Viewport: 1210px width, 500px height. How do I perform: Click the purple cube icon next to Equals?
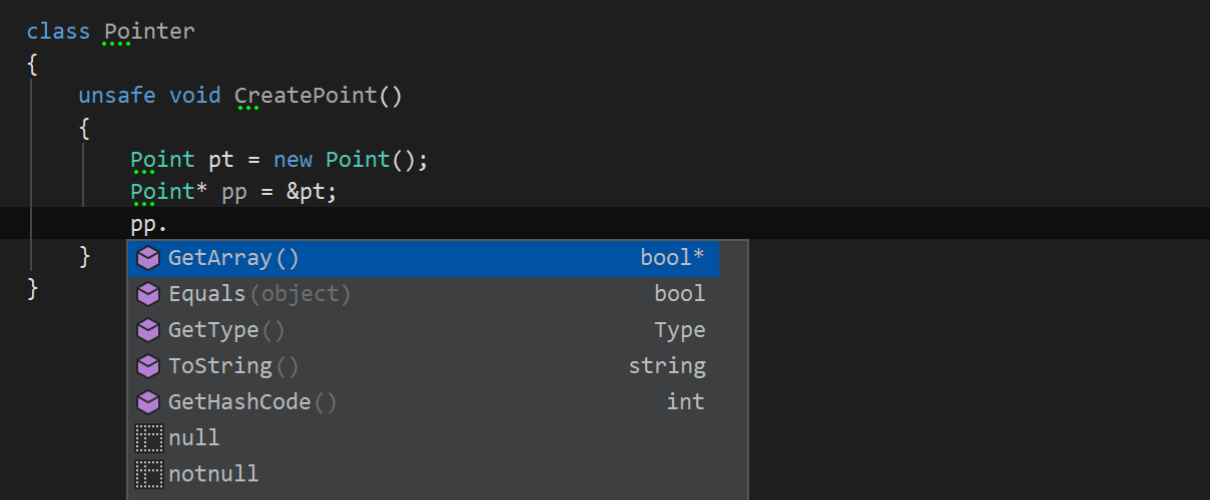pyautogui.click(x=148, y=295)
